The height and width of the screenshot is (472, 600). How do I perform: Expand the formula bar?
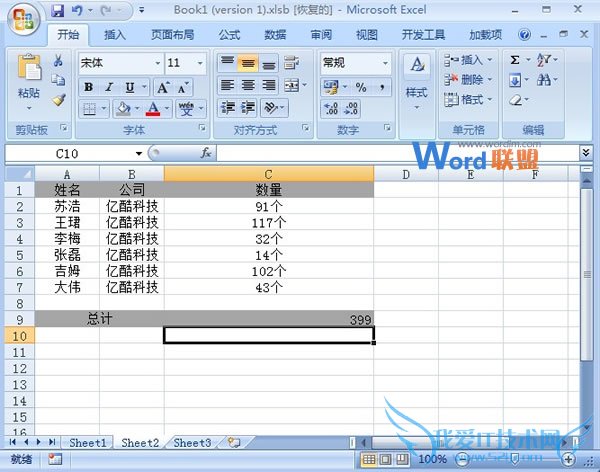point(585,153)
